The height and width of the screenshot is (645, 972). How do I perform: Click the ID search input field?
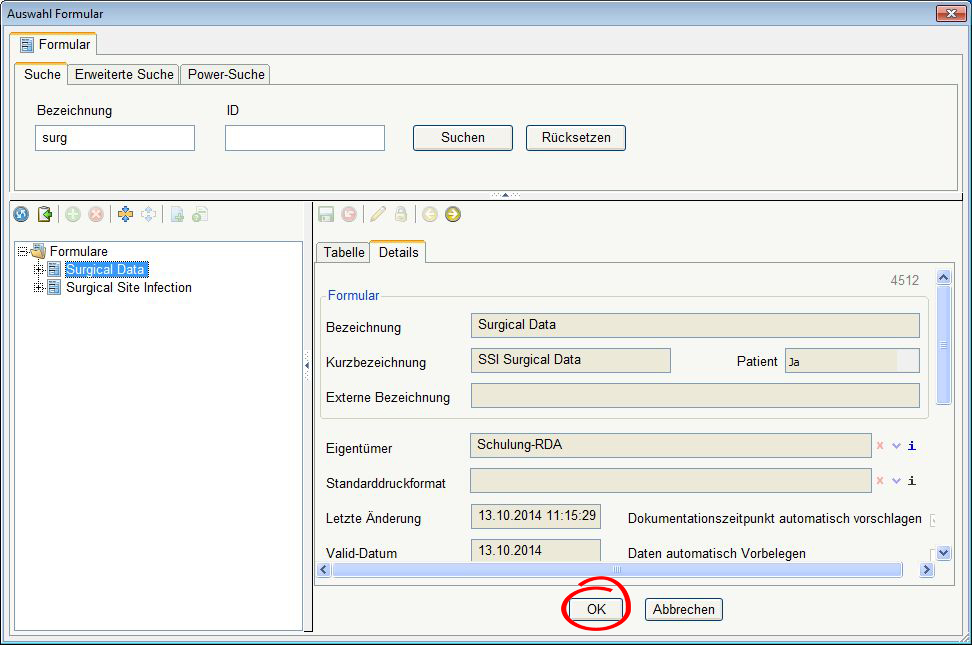pos(304,138)
